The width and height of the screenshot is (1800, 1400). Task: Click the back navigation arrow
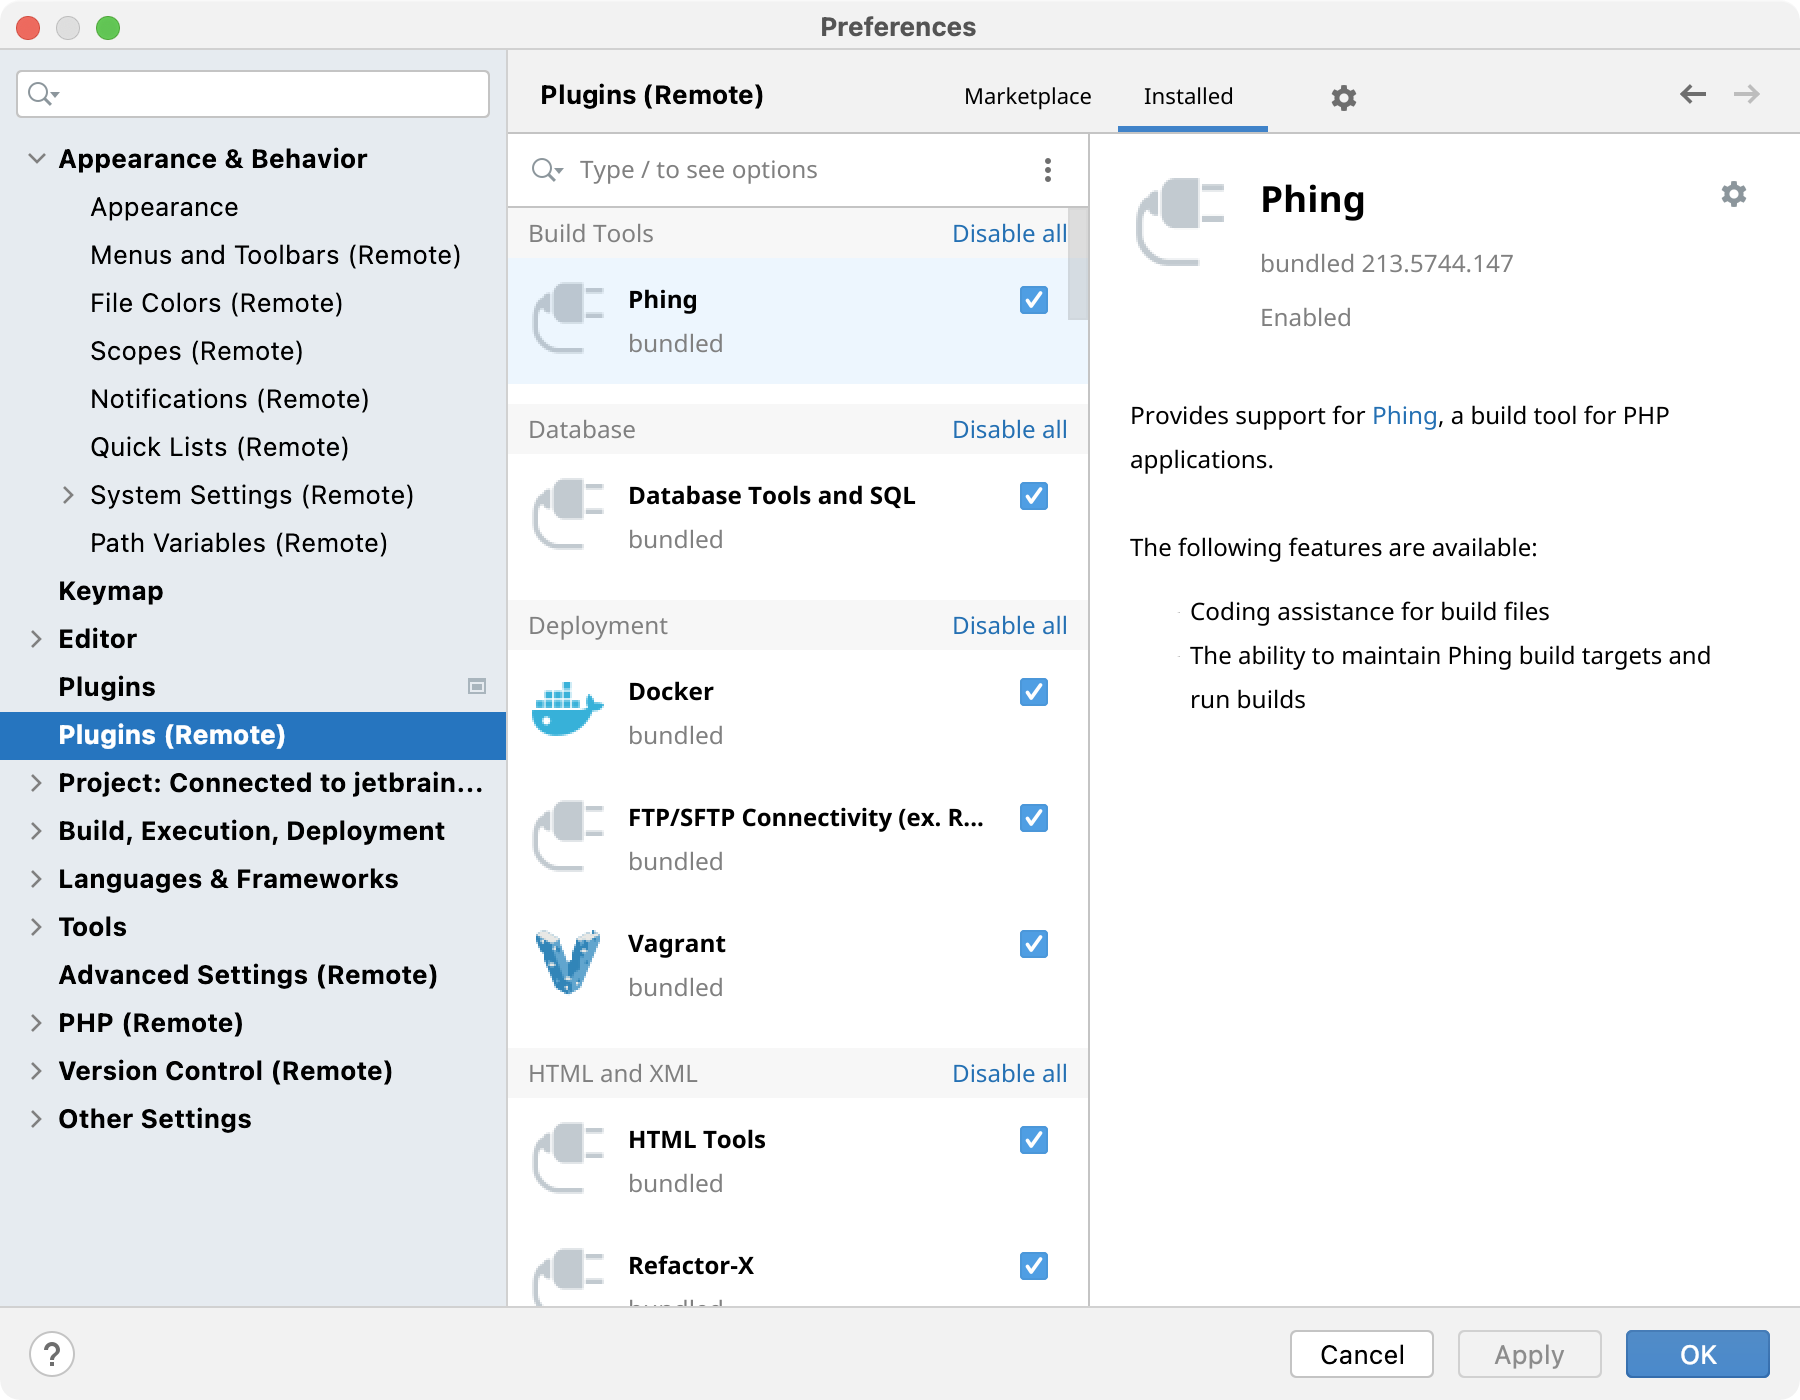[x=1692, y=93]
